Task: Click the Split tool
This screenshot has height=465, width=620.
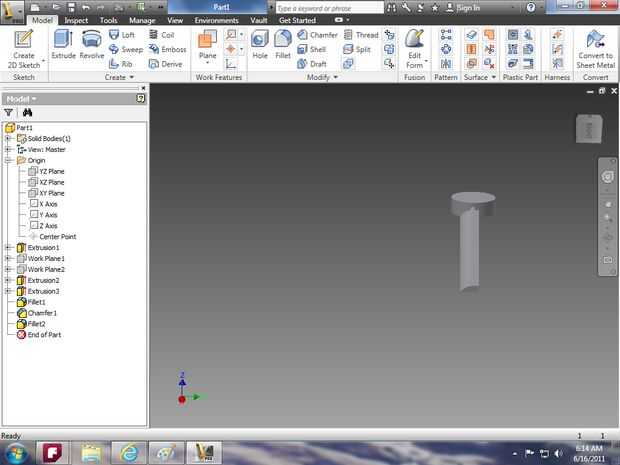Action: 357,49
